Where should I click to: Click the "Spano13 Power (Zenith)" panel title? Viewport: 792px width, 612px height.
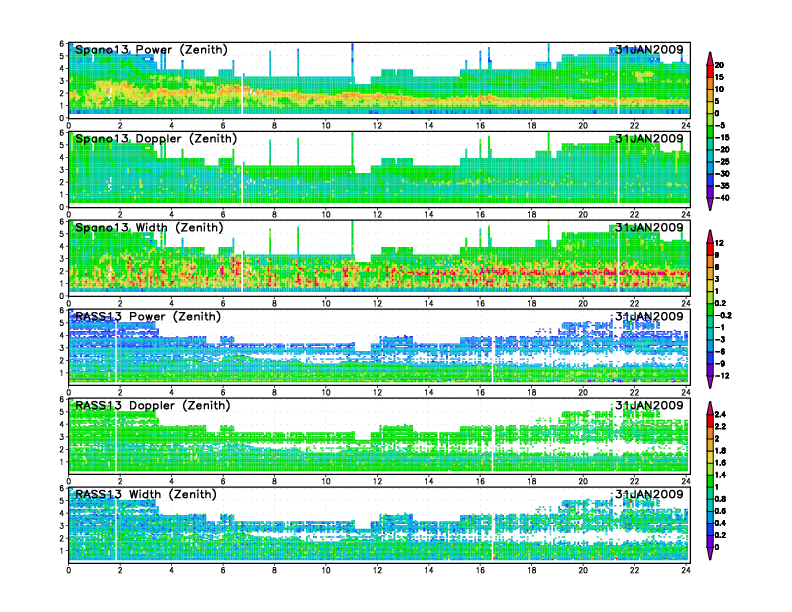pos(152,50)
